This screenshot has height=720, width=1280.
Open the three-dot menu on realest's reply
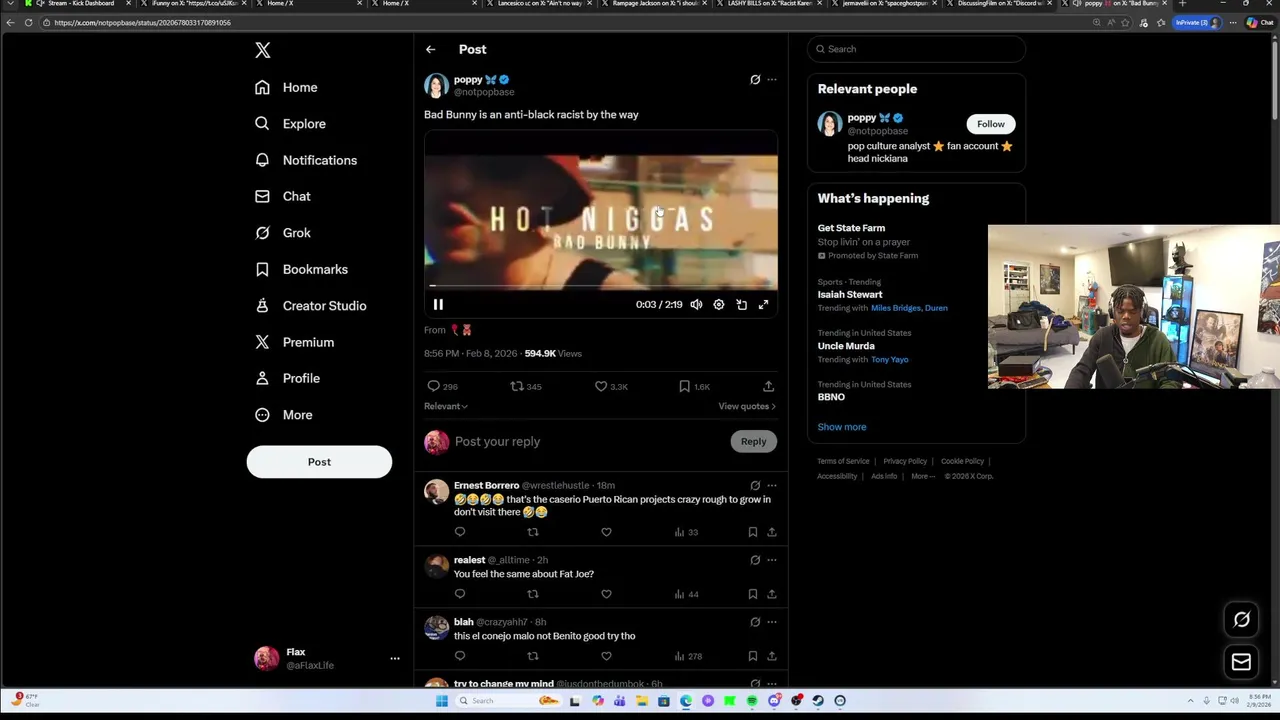click(x=772, y=560)
